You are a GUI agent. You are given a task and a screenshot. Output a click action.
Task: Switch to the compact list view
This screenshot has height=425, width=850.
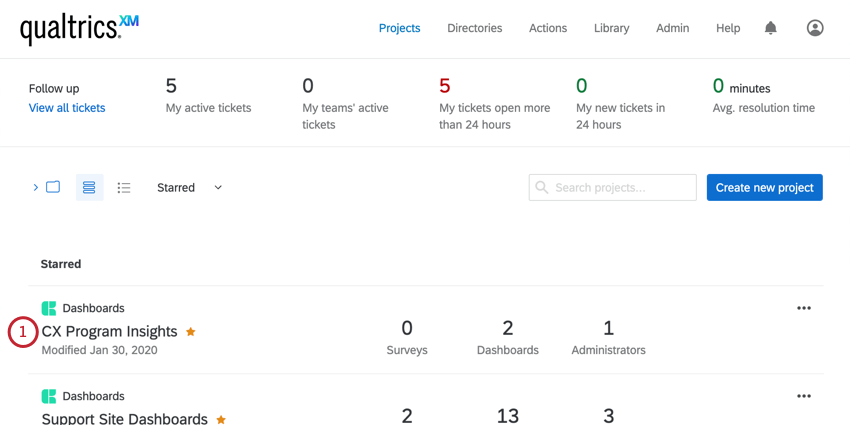124,187
